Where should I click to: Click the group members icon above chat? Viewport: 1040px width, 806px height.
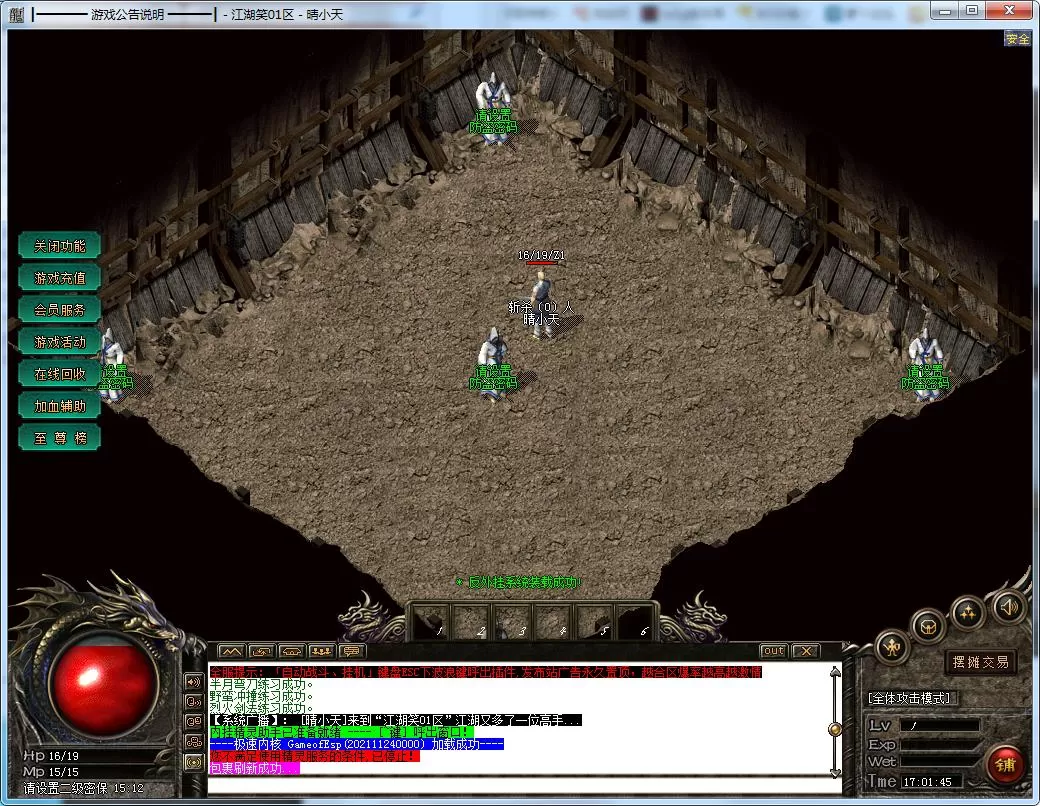click(321, 652)
